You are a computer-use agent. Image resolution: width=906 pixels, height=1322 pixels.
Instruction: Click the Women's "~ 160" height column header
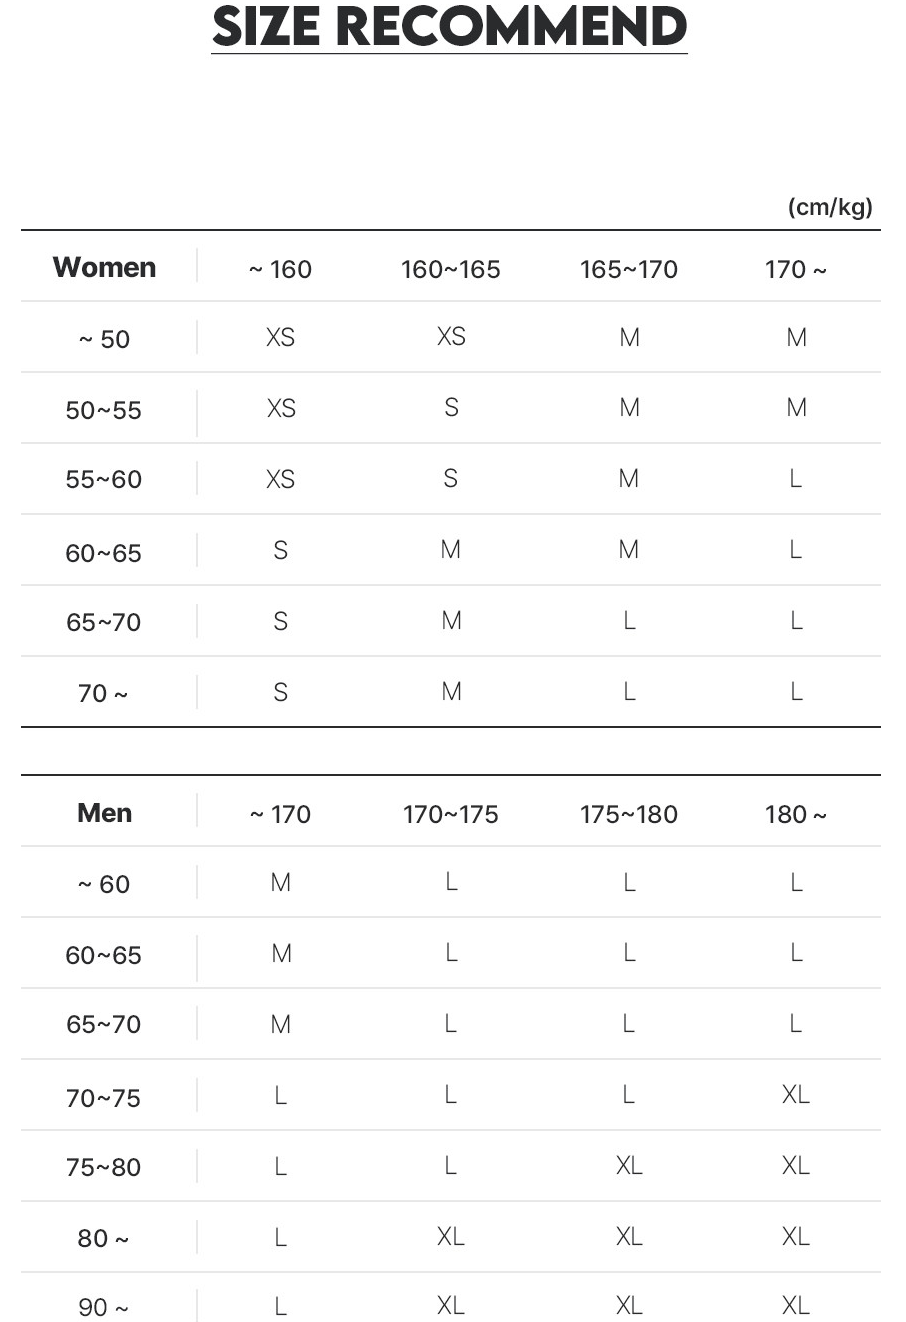(280, 269)
